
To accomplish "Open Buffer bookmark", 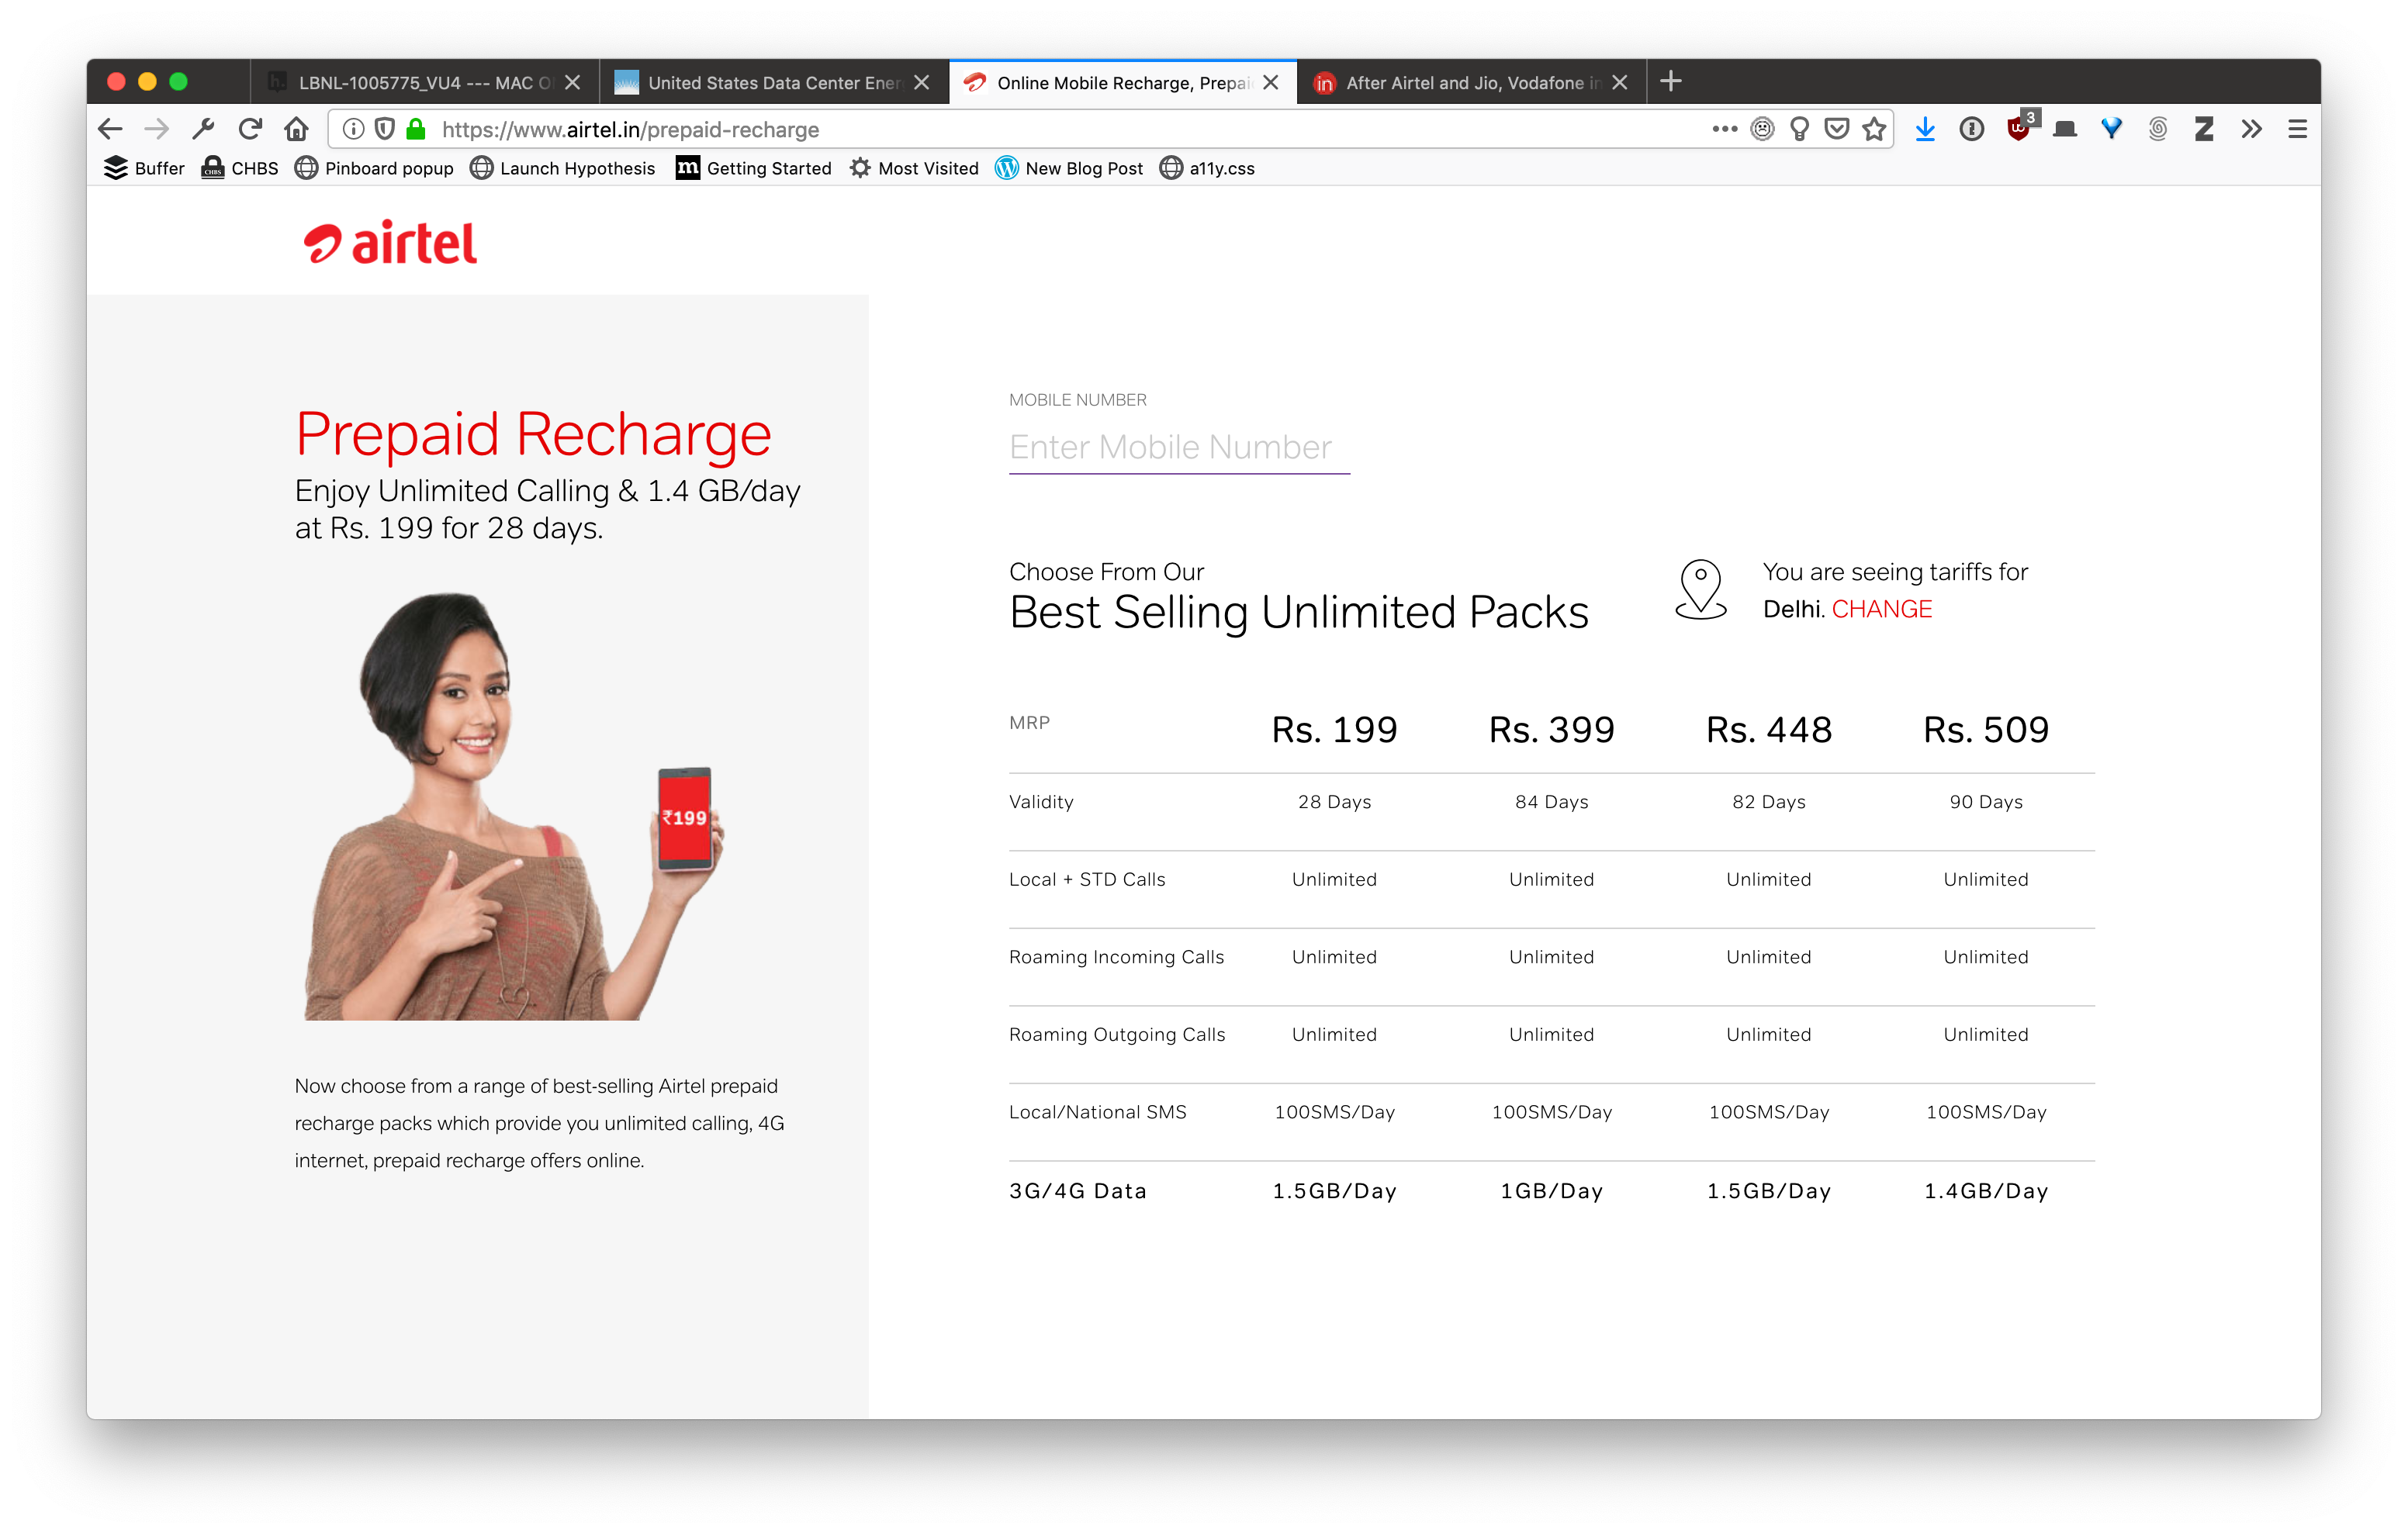I will [144, 168].
